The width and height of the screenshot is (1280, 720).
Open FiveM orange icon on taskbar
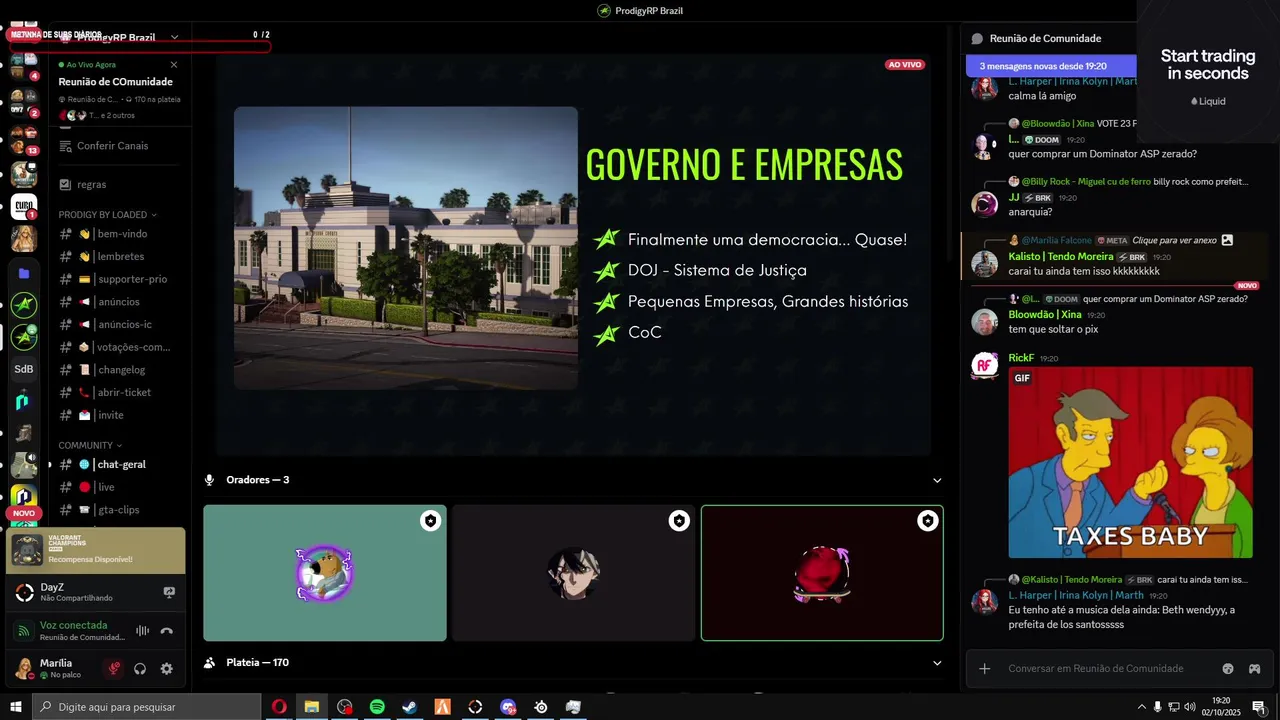tap(442, 707)
